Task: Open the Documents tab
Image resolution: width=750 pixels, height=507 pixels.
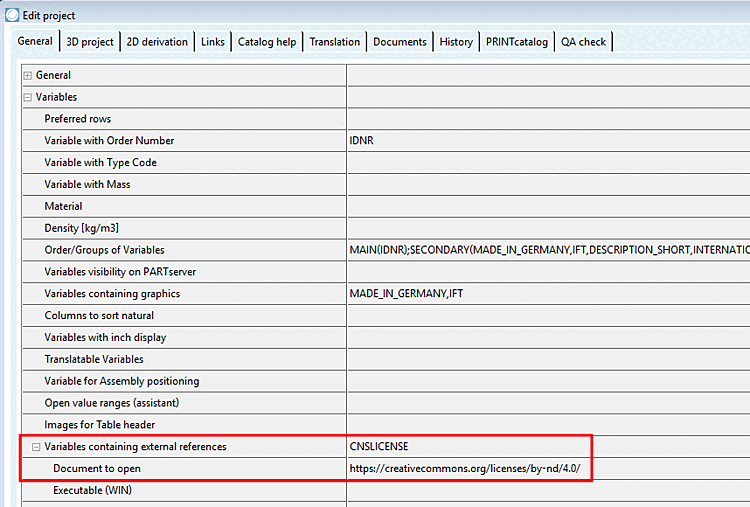Action: click(x=399, y=42)
